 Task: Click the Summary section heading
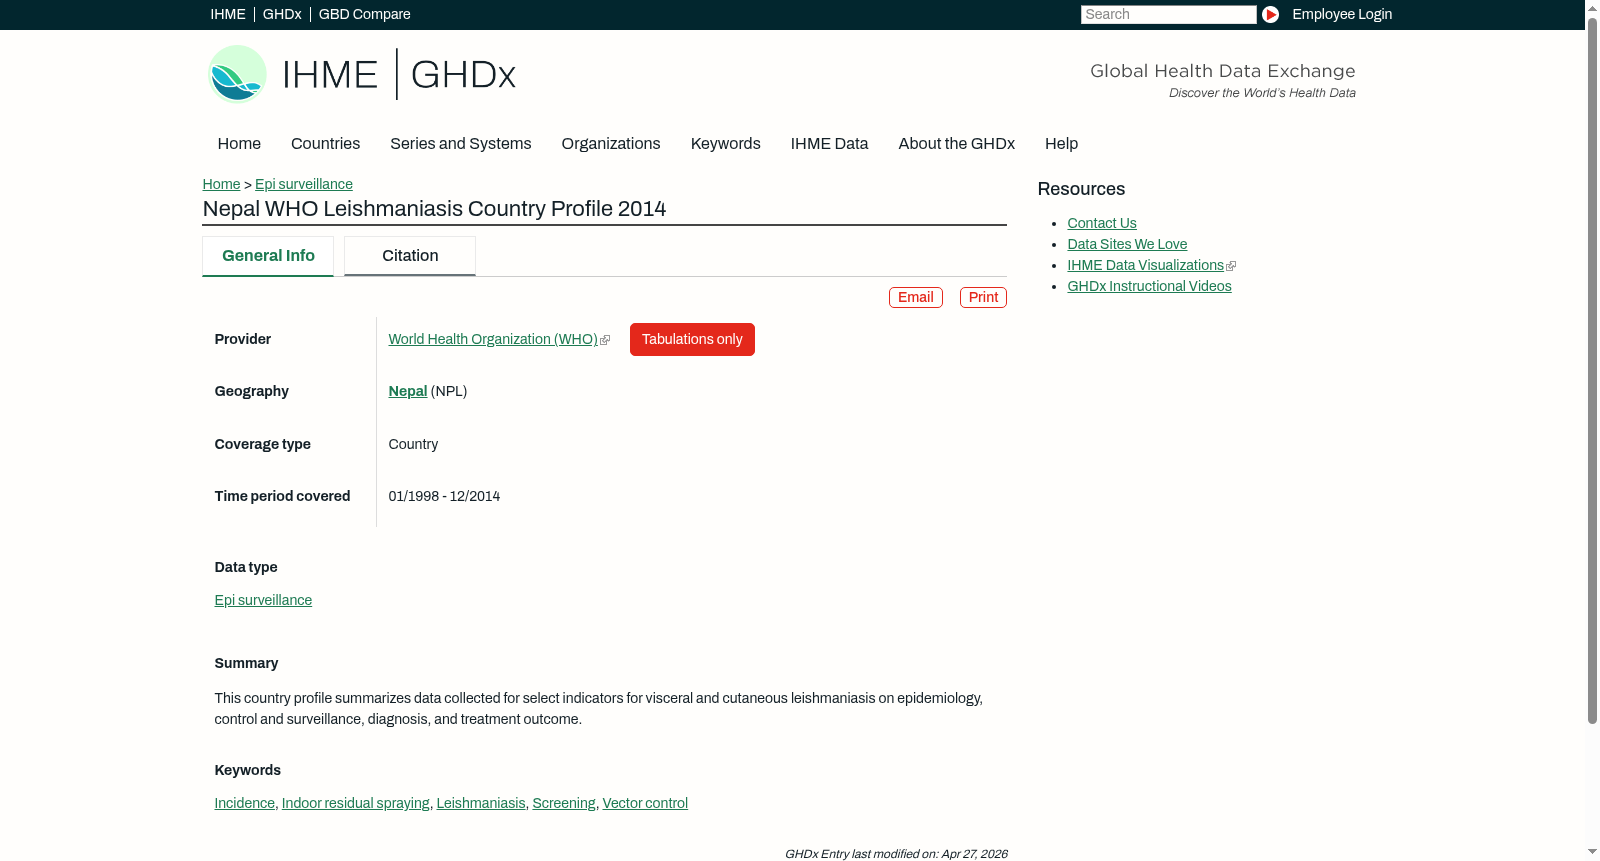click(x=246, y=664)
